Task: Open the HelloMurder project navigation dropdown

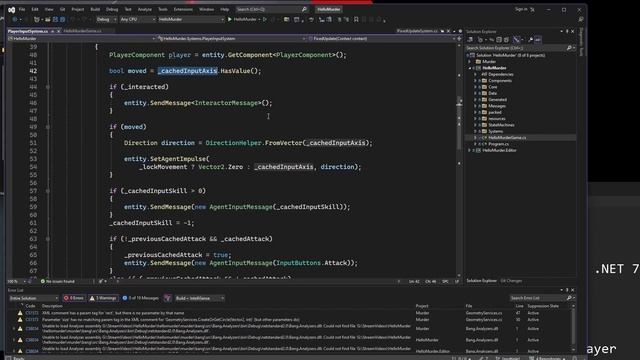Action: coord(82,39)
